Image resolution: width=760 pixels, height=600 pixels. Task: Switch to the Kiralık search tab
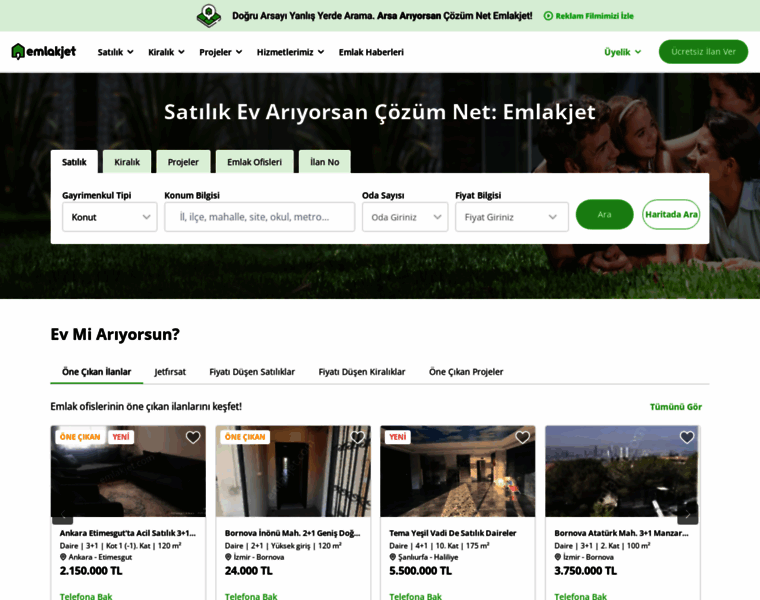[x=127, y=162]
